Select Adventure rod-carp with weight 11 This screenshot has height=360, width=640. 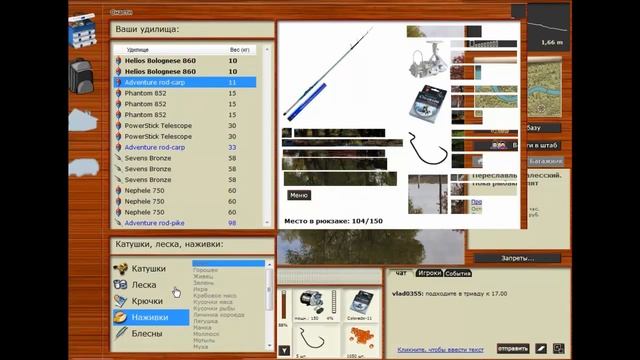[x=184, y=82]
